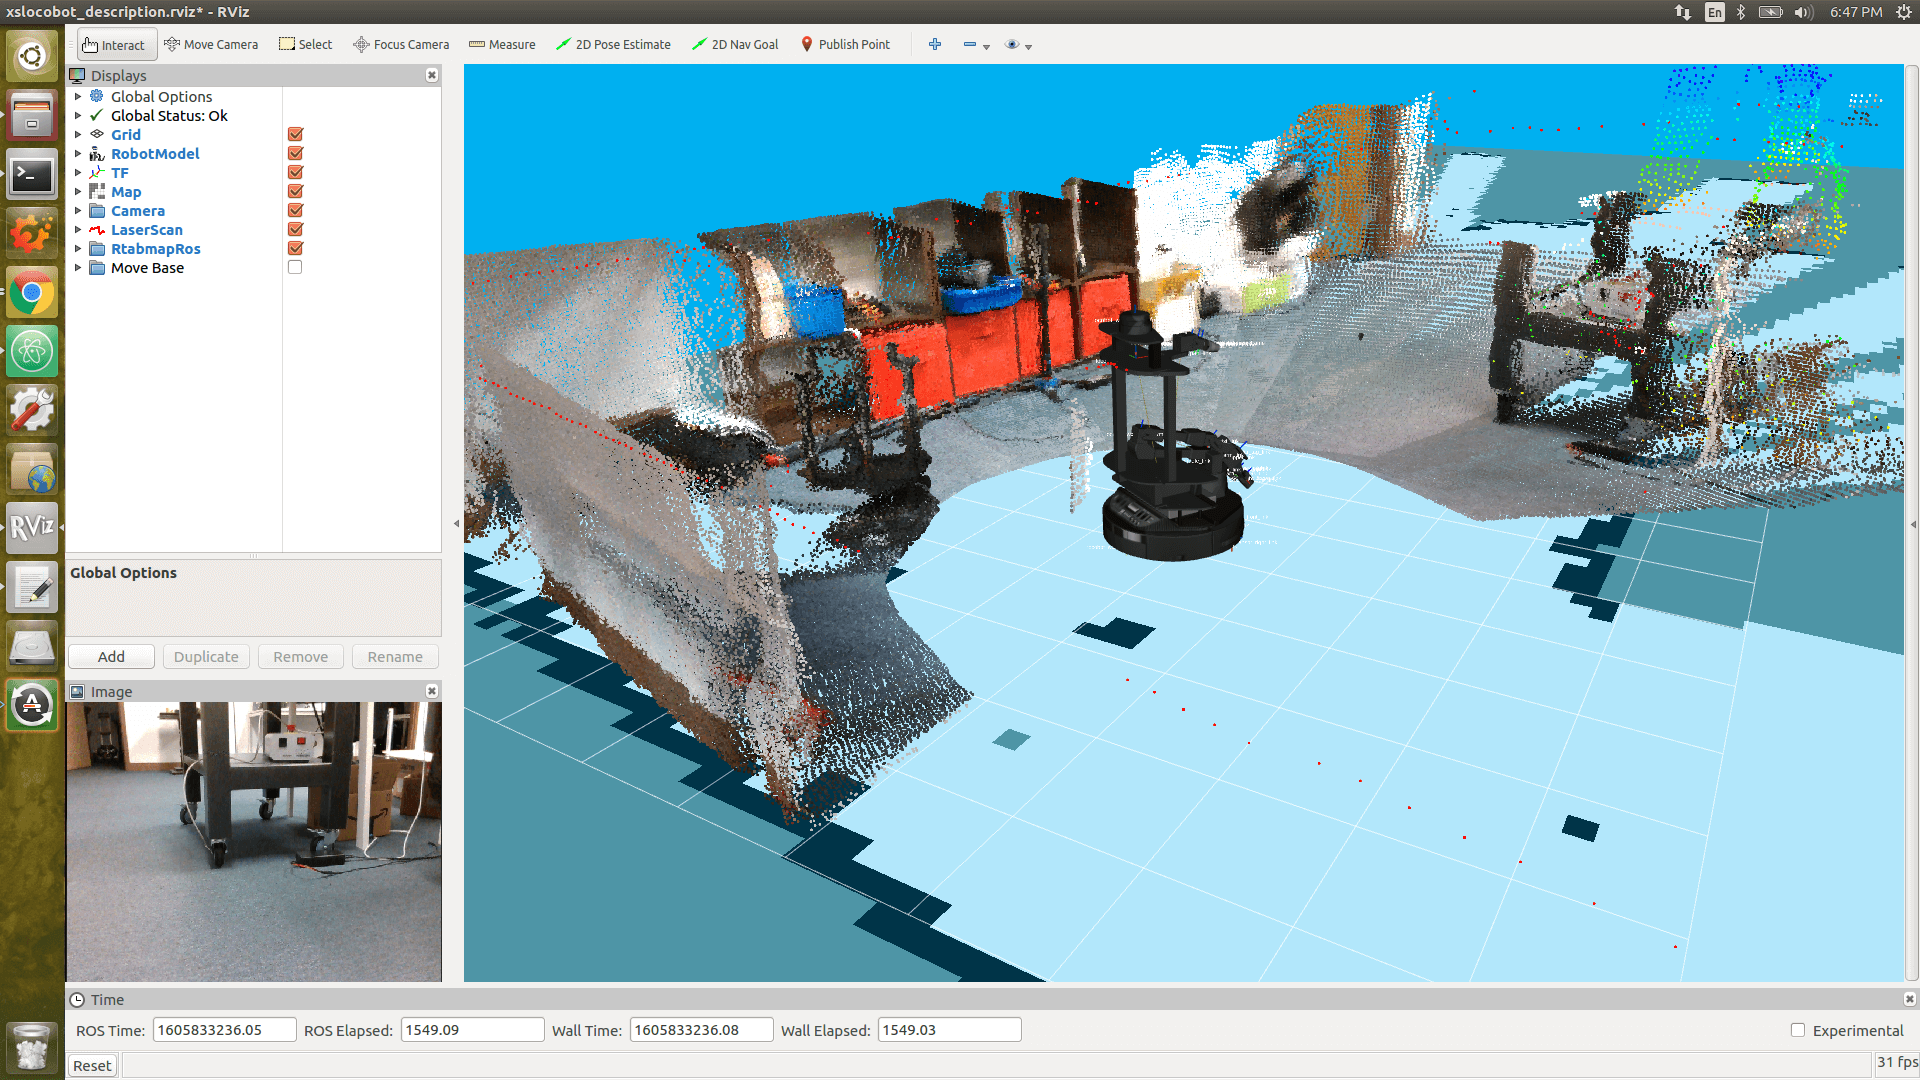Click the Rename display button
This screenshot has height=1080, width=1920.
point(395,657)
